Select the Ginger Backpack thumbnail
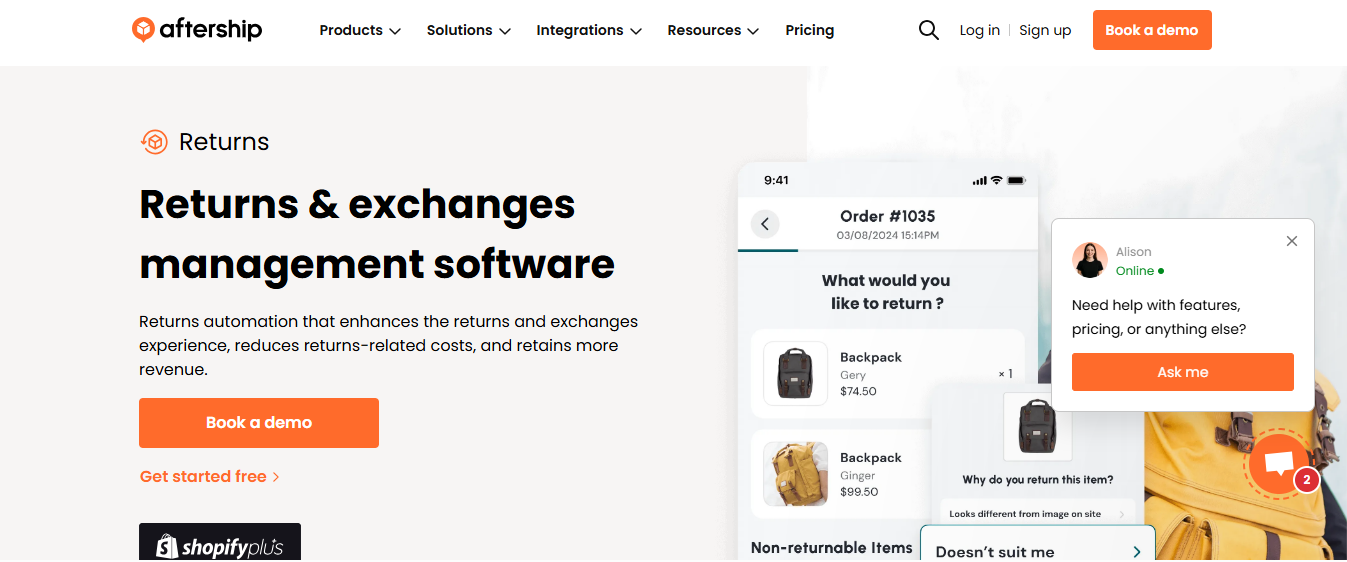 (x=795, y=474)
